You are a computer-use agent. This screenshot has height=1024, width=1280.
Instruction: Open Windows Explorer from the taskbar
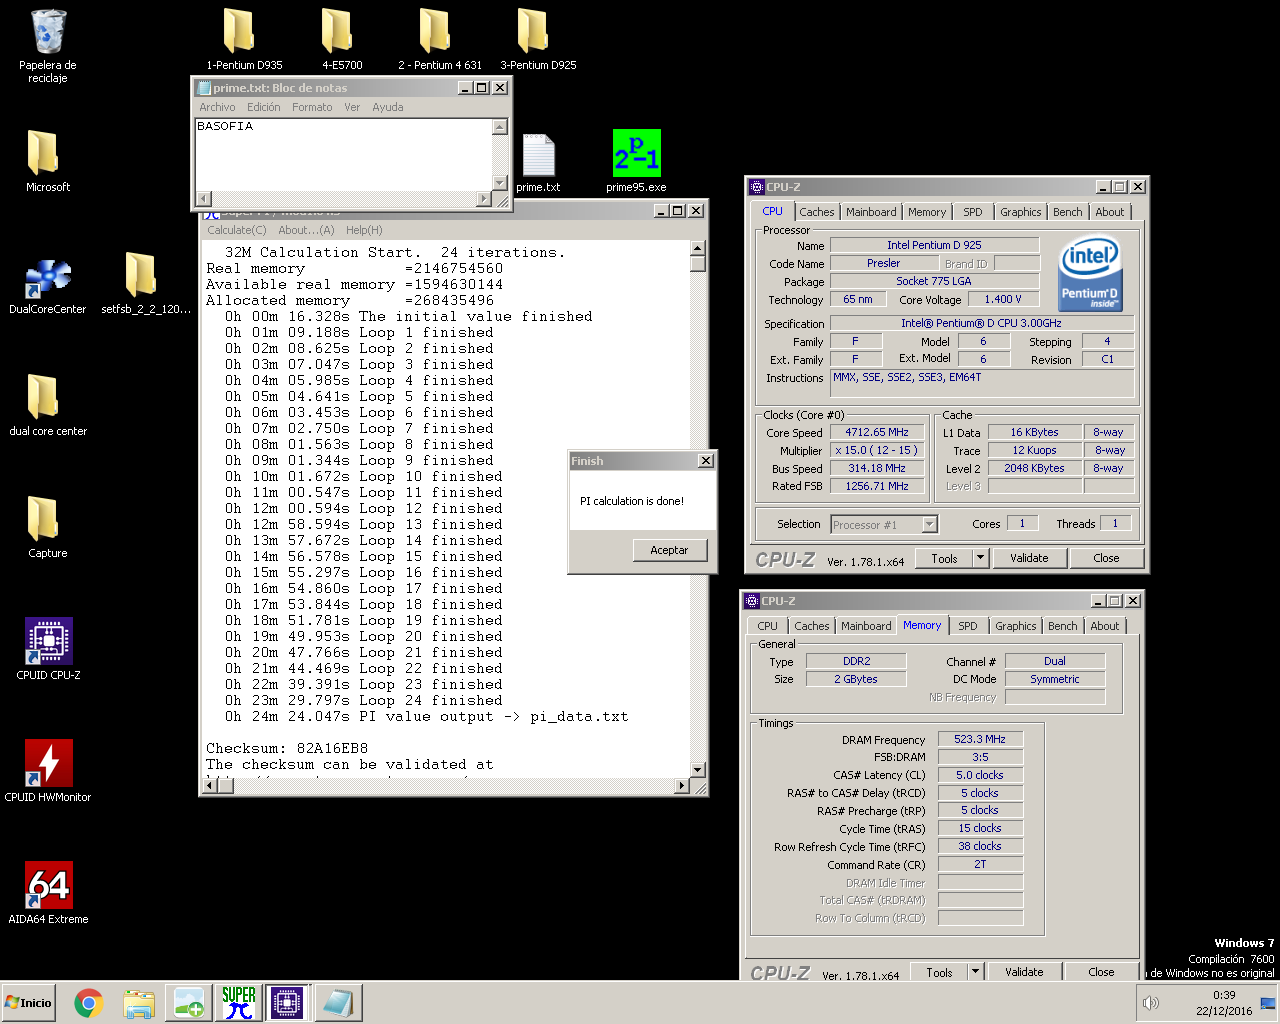tap(139, 1003)
